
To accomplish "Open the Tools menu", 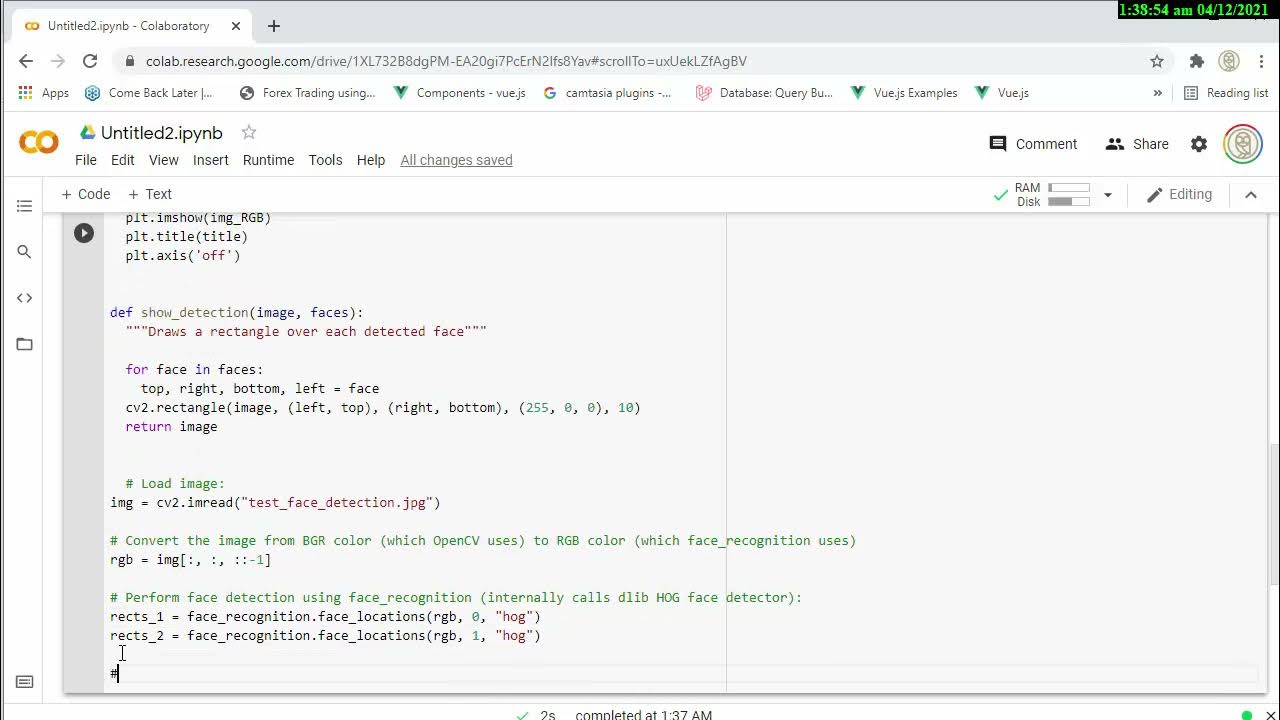I will (x=325, y=160).
